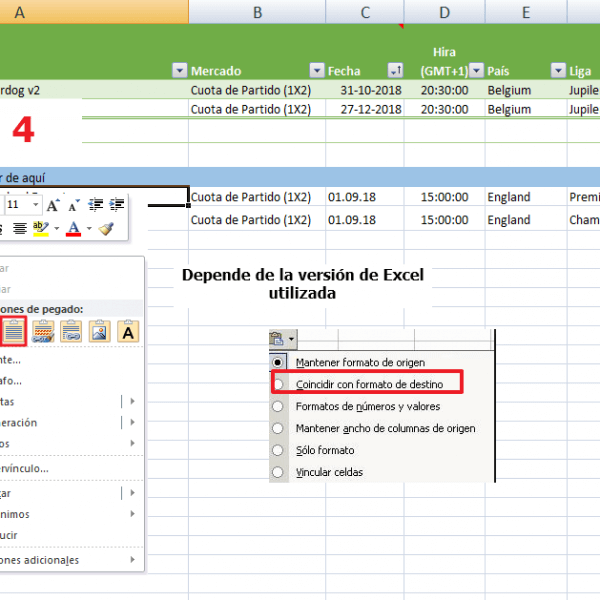
Task: Select column D header
Action: coord(445,12)
